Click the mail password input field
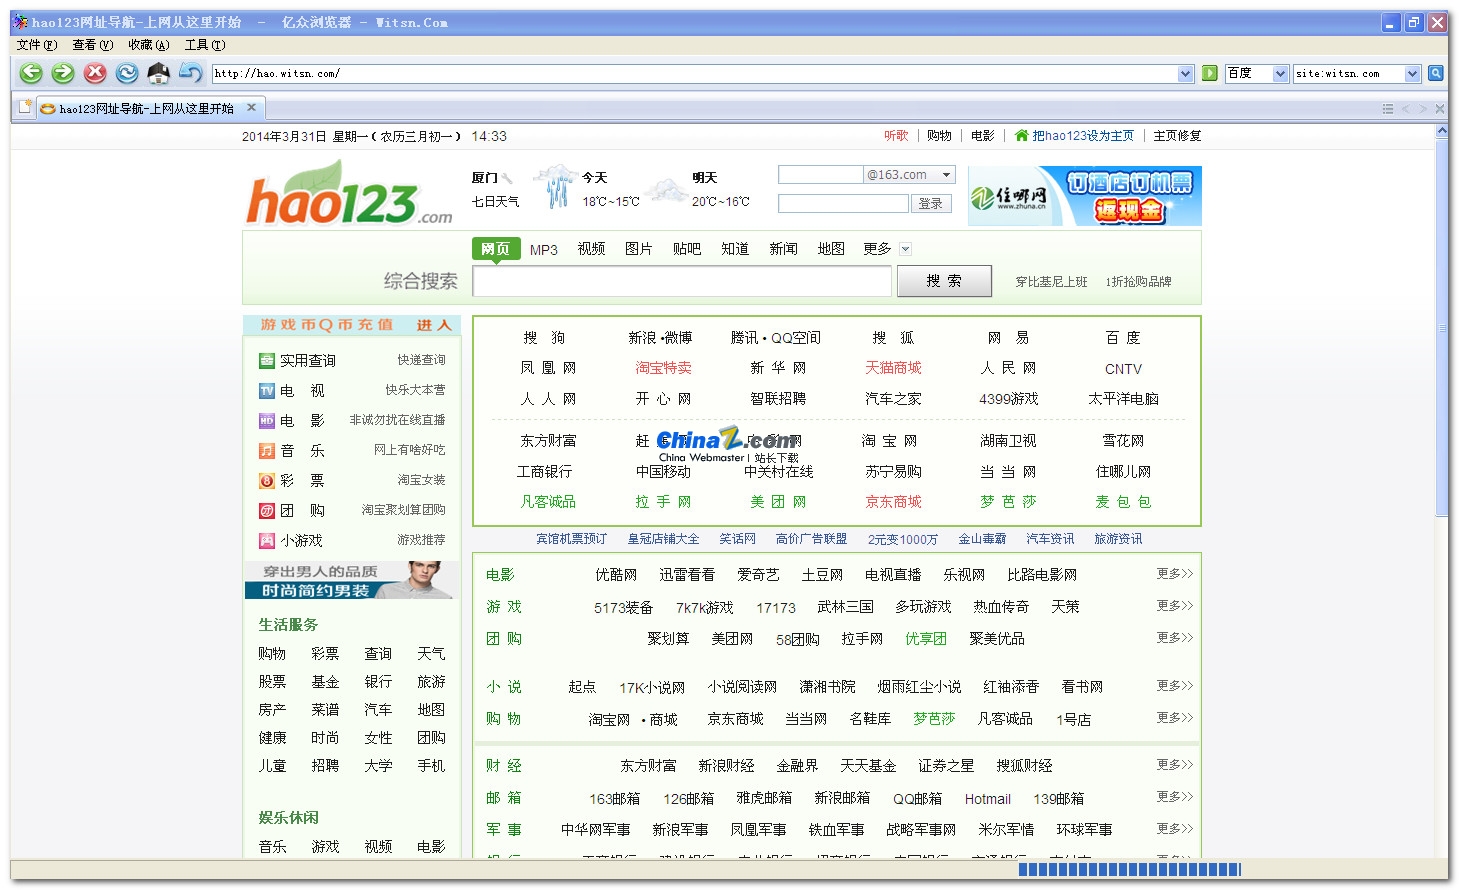 pyautogui.click(x=843, y=203)
